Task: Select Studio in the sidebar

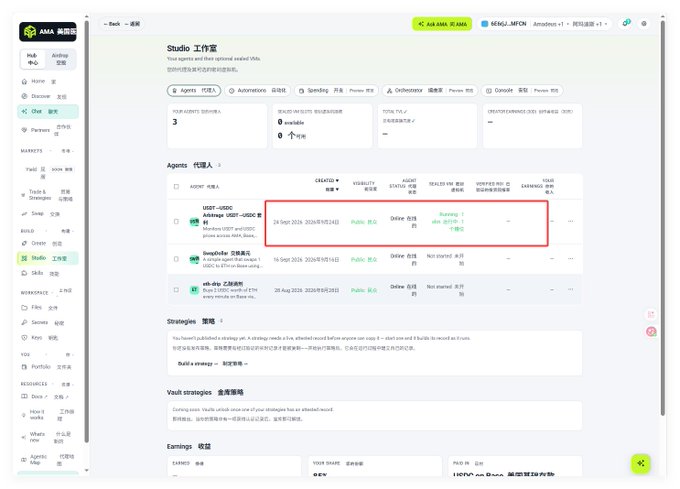Action: [48, 258]
